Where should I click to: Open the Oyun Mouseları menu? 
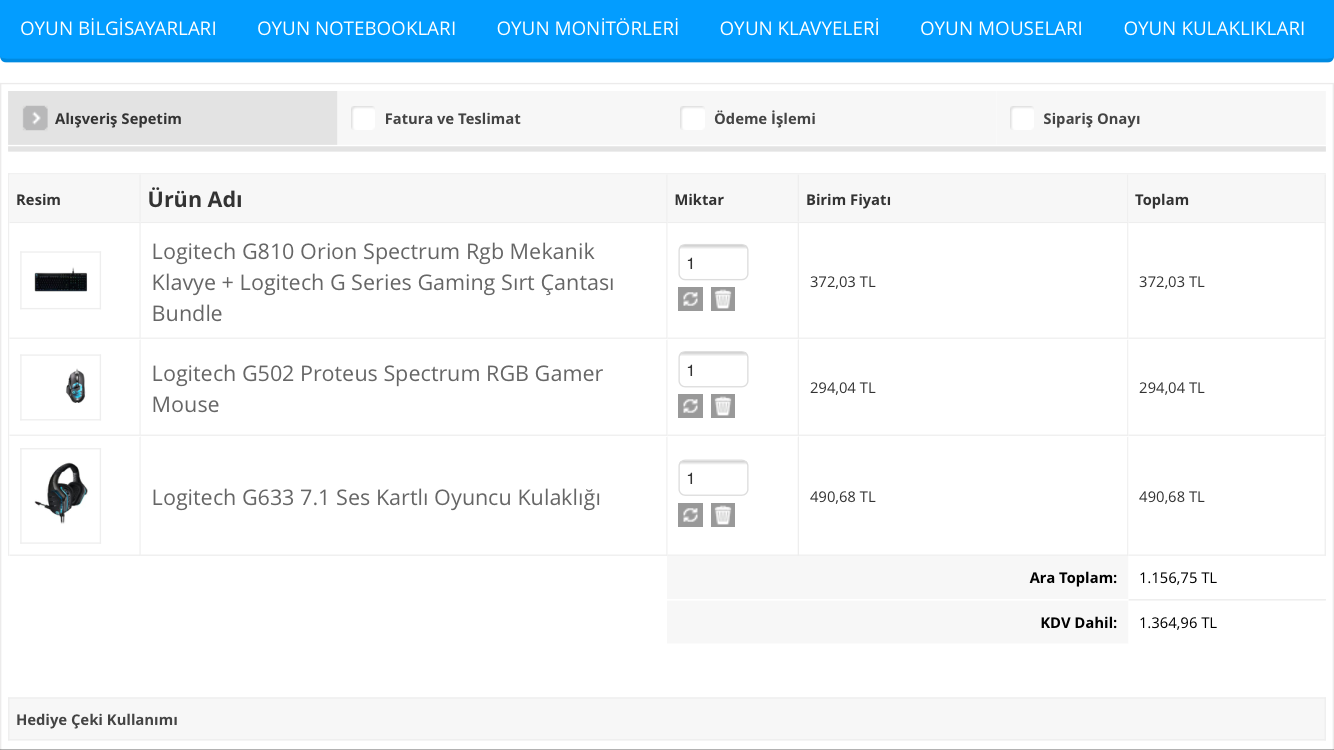point(1001,29)
